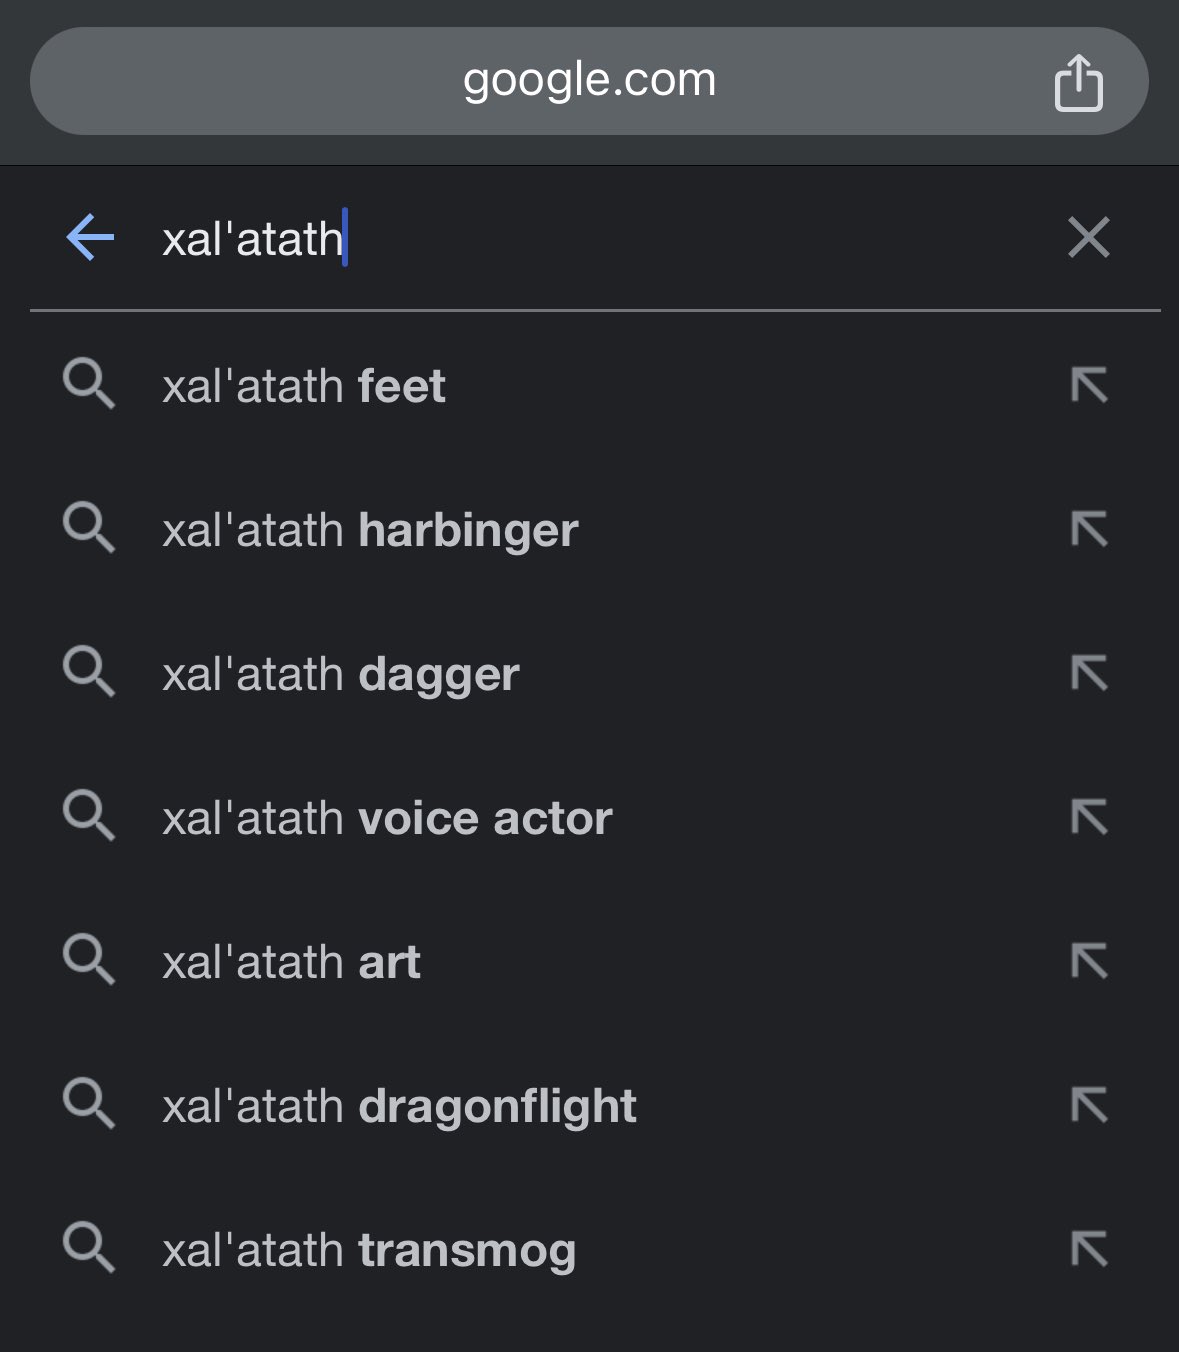Tap the blue back arrow
This screenshot has width=1179, height=1352.
(x=90, y=238)
